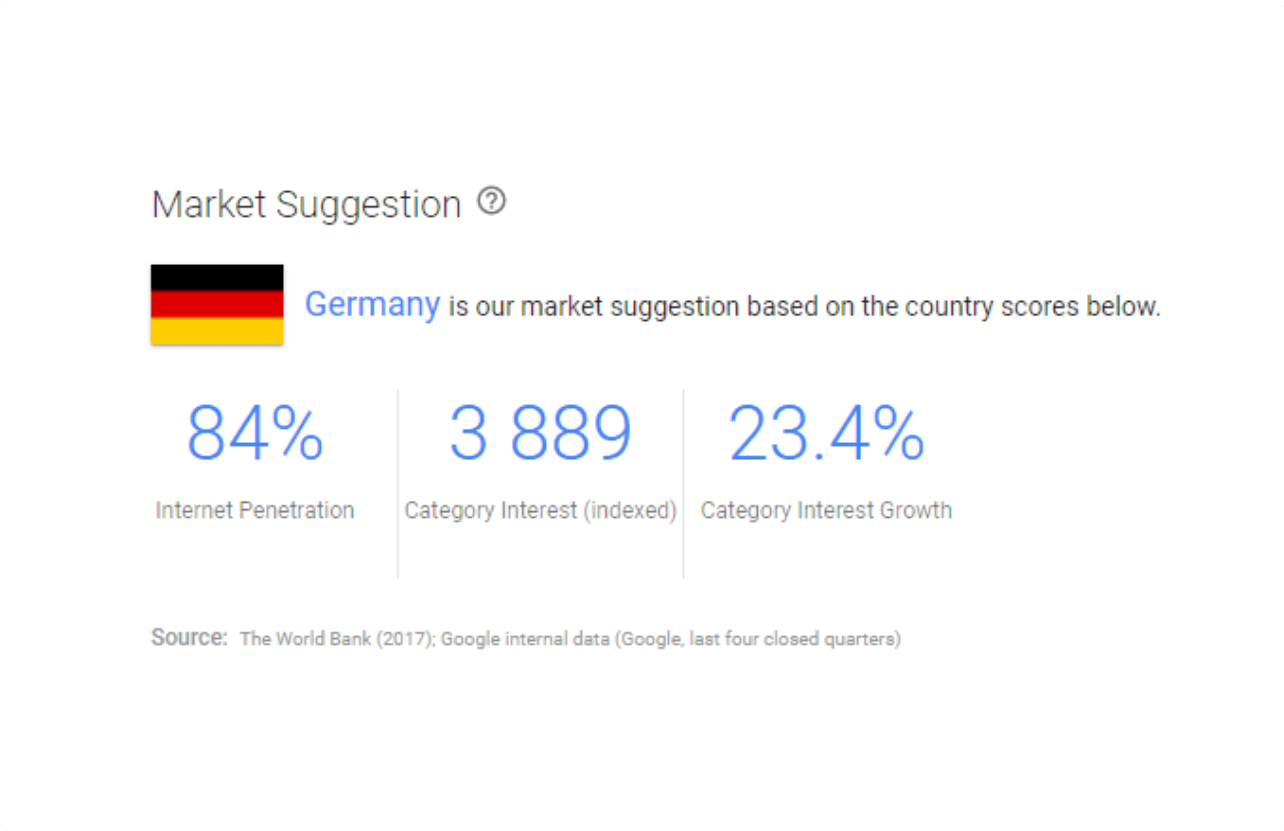Click the 23.4% growth figure
The width and height of the screenshot is (1284, 831).
click(x=826, y=433)
